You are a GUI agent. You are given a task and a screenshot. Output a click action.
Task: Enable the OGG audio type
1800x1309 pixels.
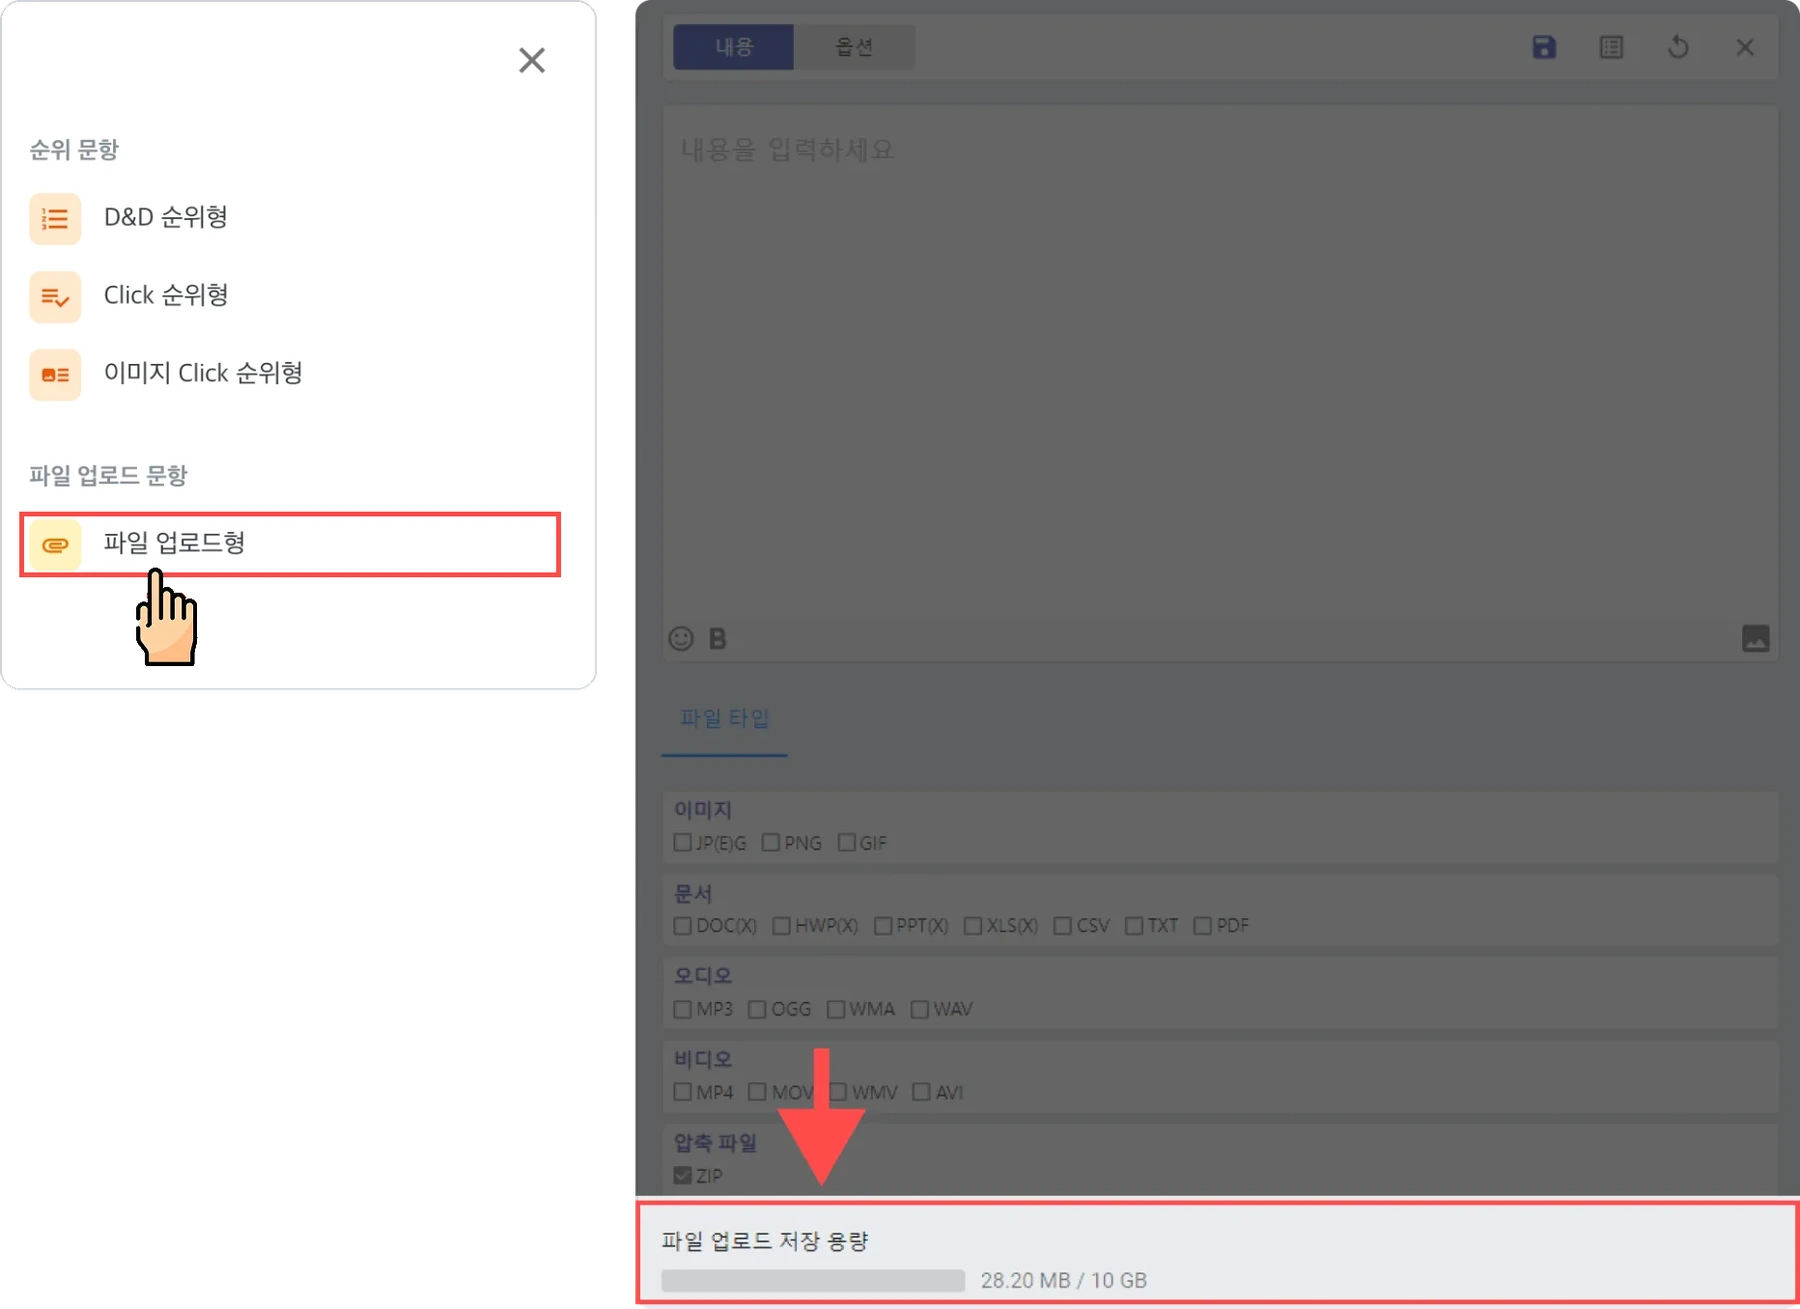click(x=757, y=1009)
